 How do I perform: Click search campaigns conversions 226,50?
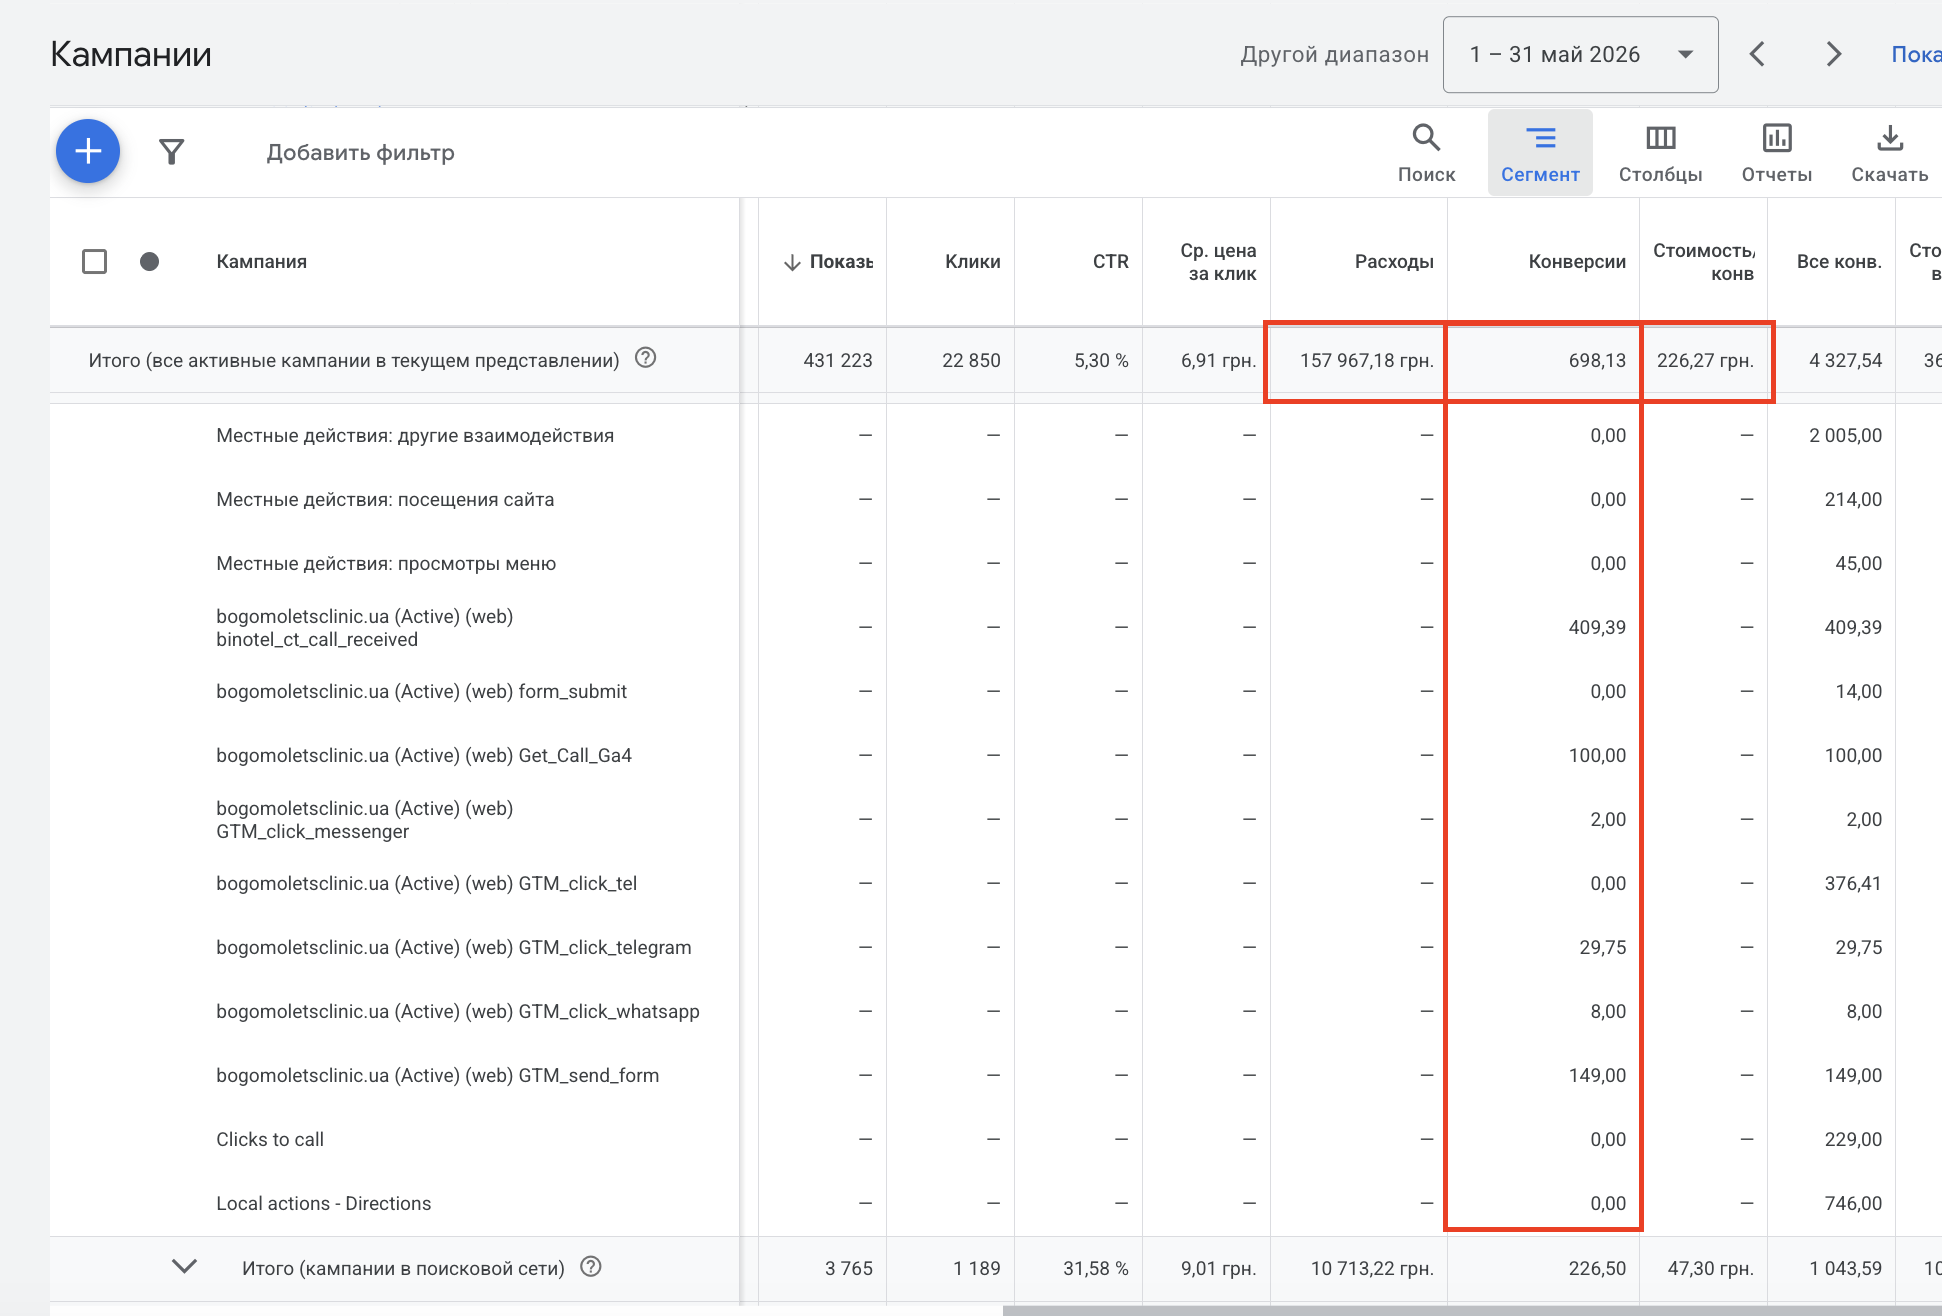tap(1597, 1268)
